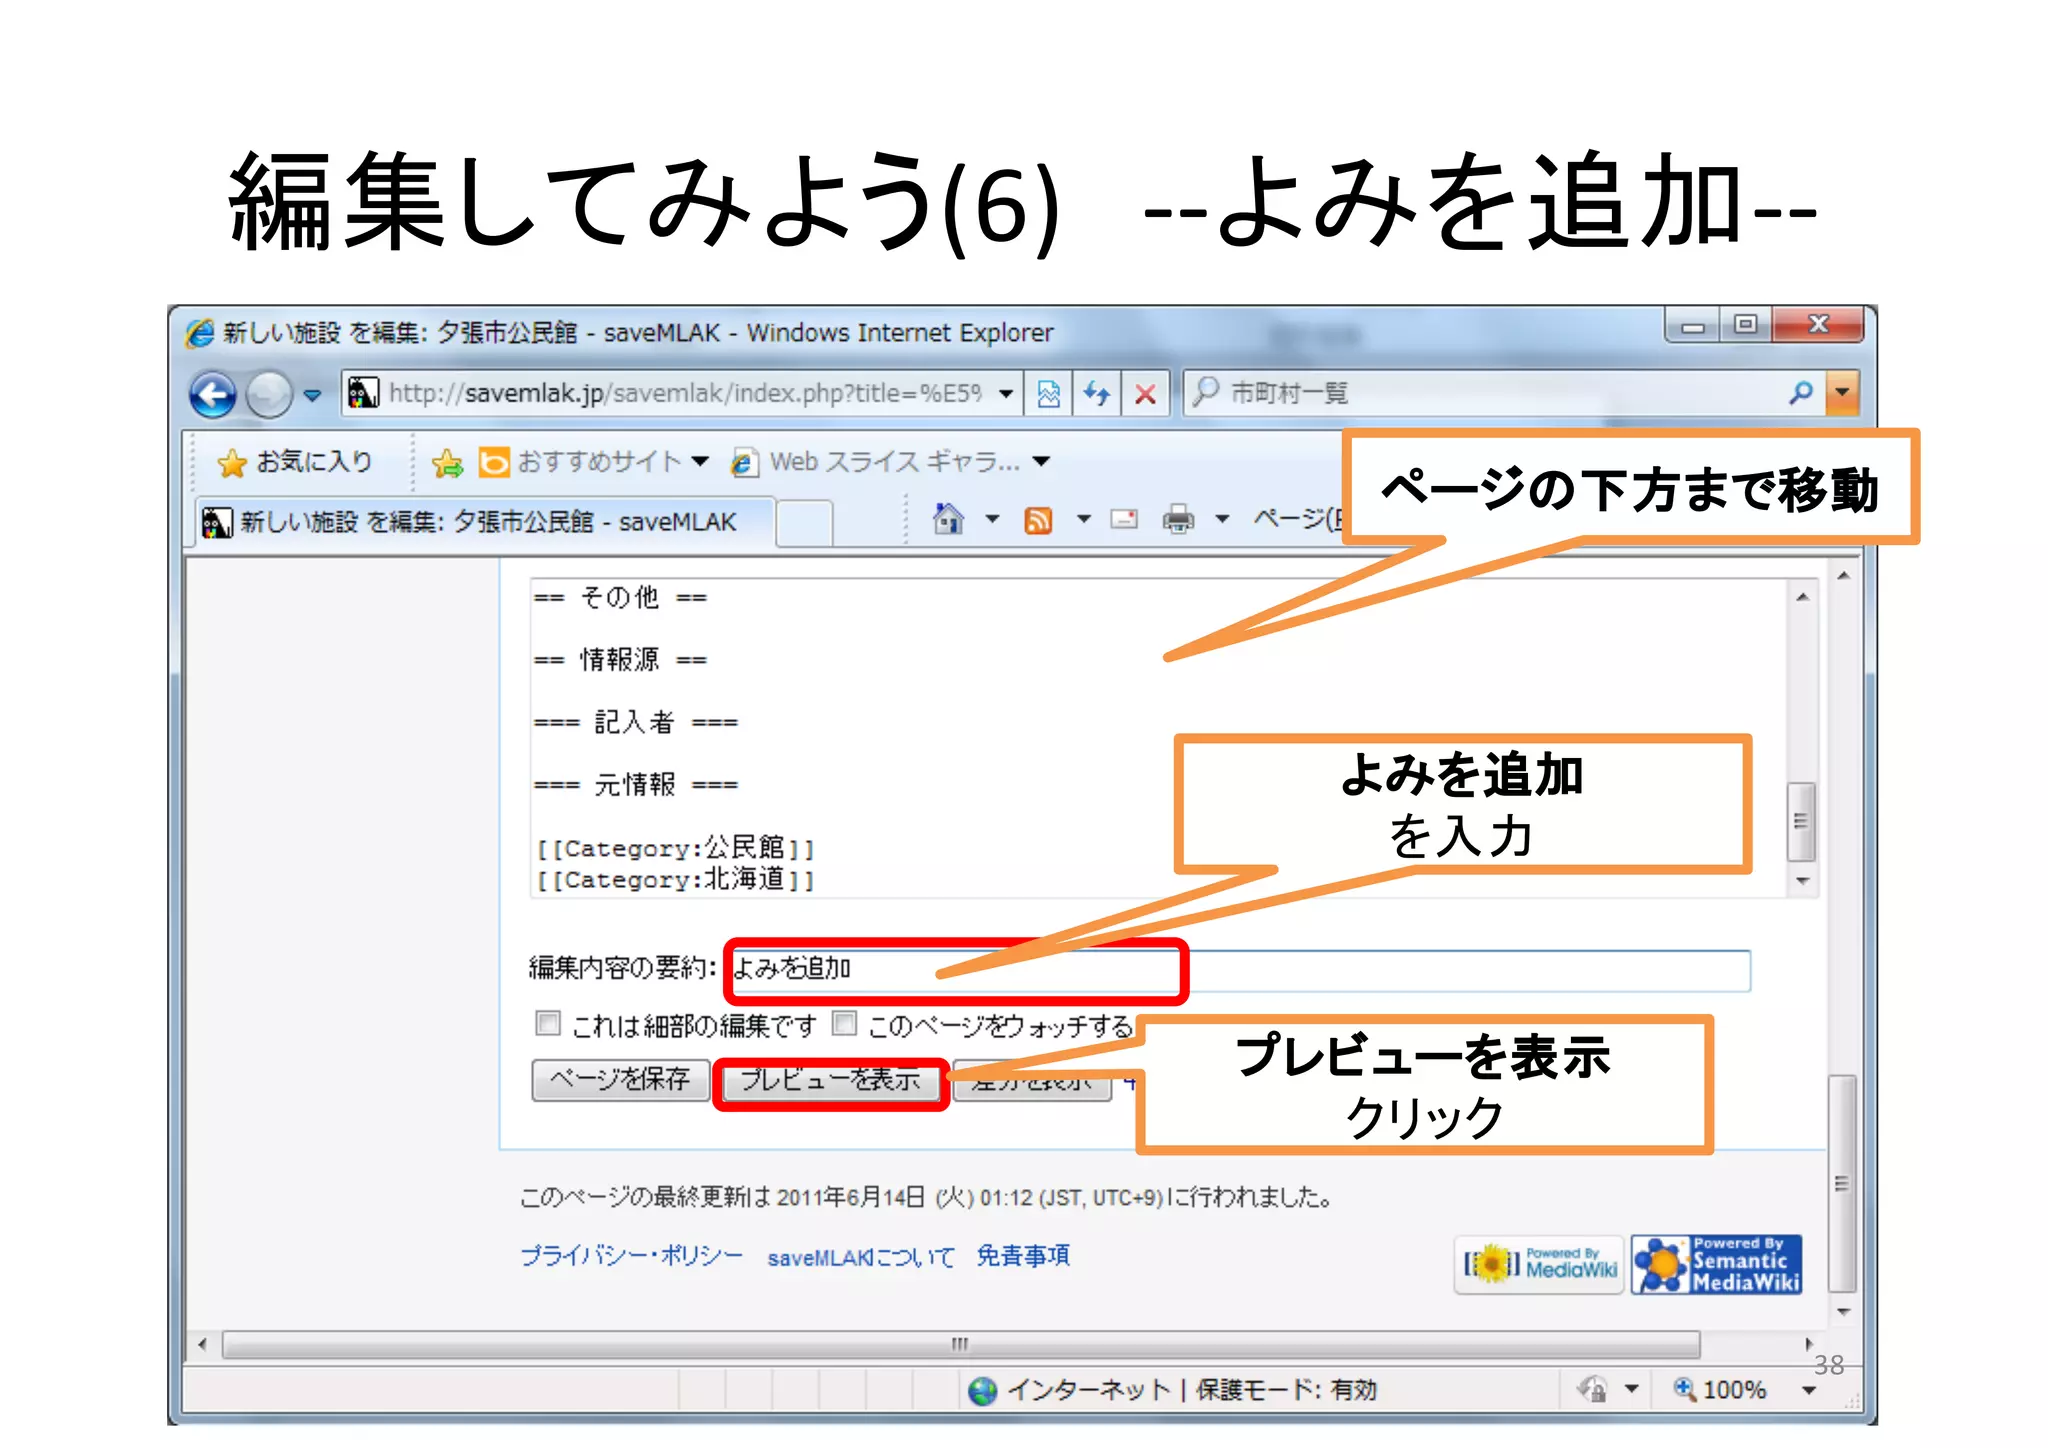Viewport: 2048px width, 1448px height.
Task: Click the Add to Favorites Bar star icon
Action: pyautogui.click(x=447, y=462)
